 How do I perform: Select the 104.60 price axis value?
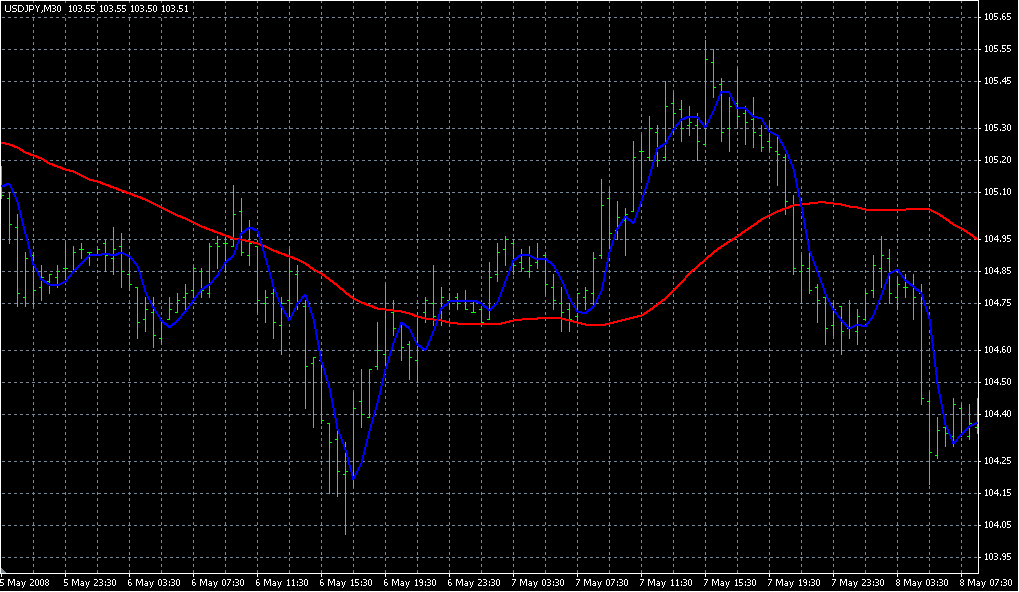tap(998, 350)
